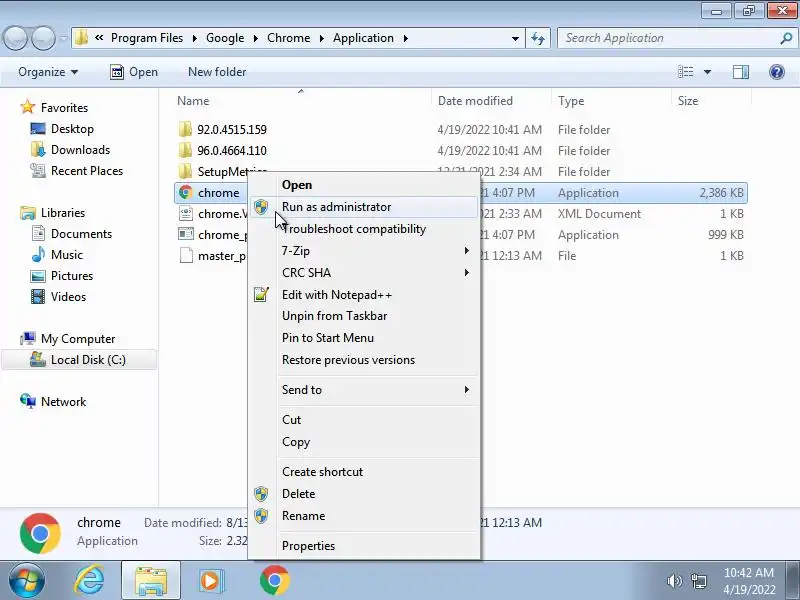Viewport: 800px width, 600px height.
Task: Open Downloads in the navigation pane
Action: click(x=80, y=149)
